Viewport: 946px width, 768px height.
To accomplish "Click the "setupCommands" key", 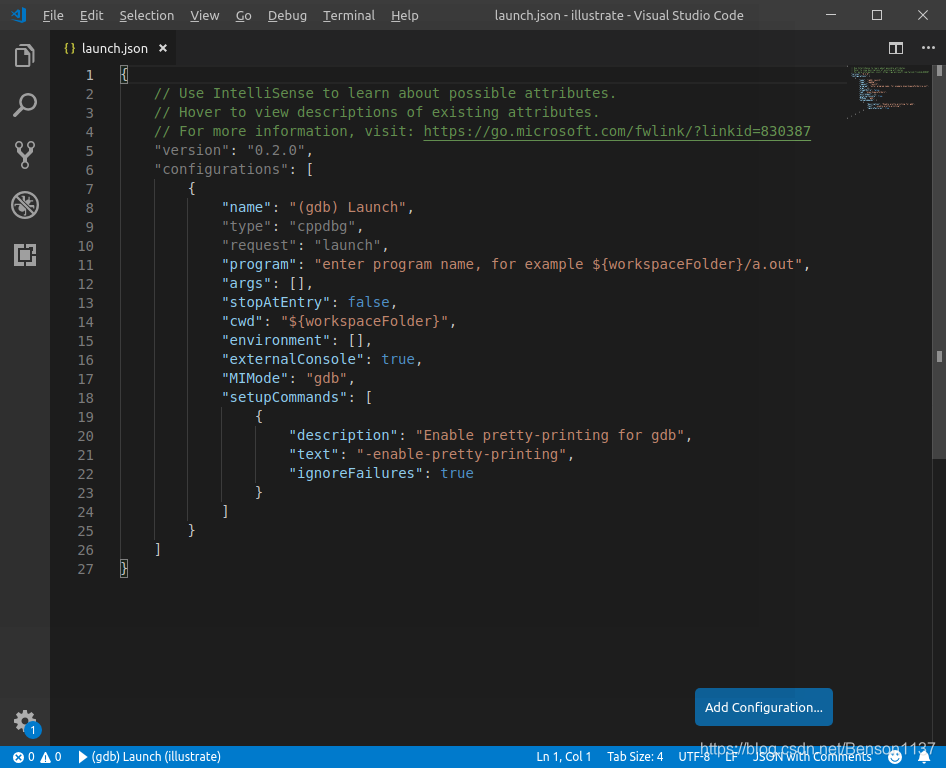I will [284, 397].
